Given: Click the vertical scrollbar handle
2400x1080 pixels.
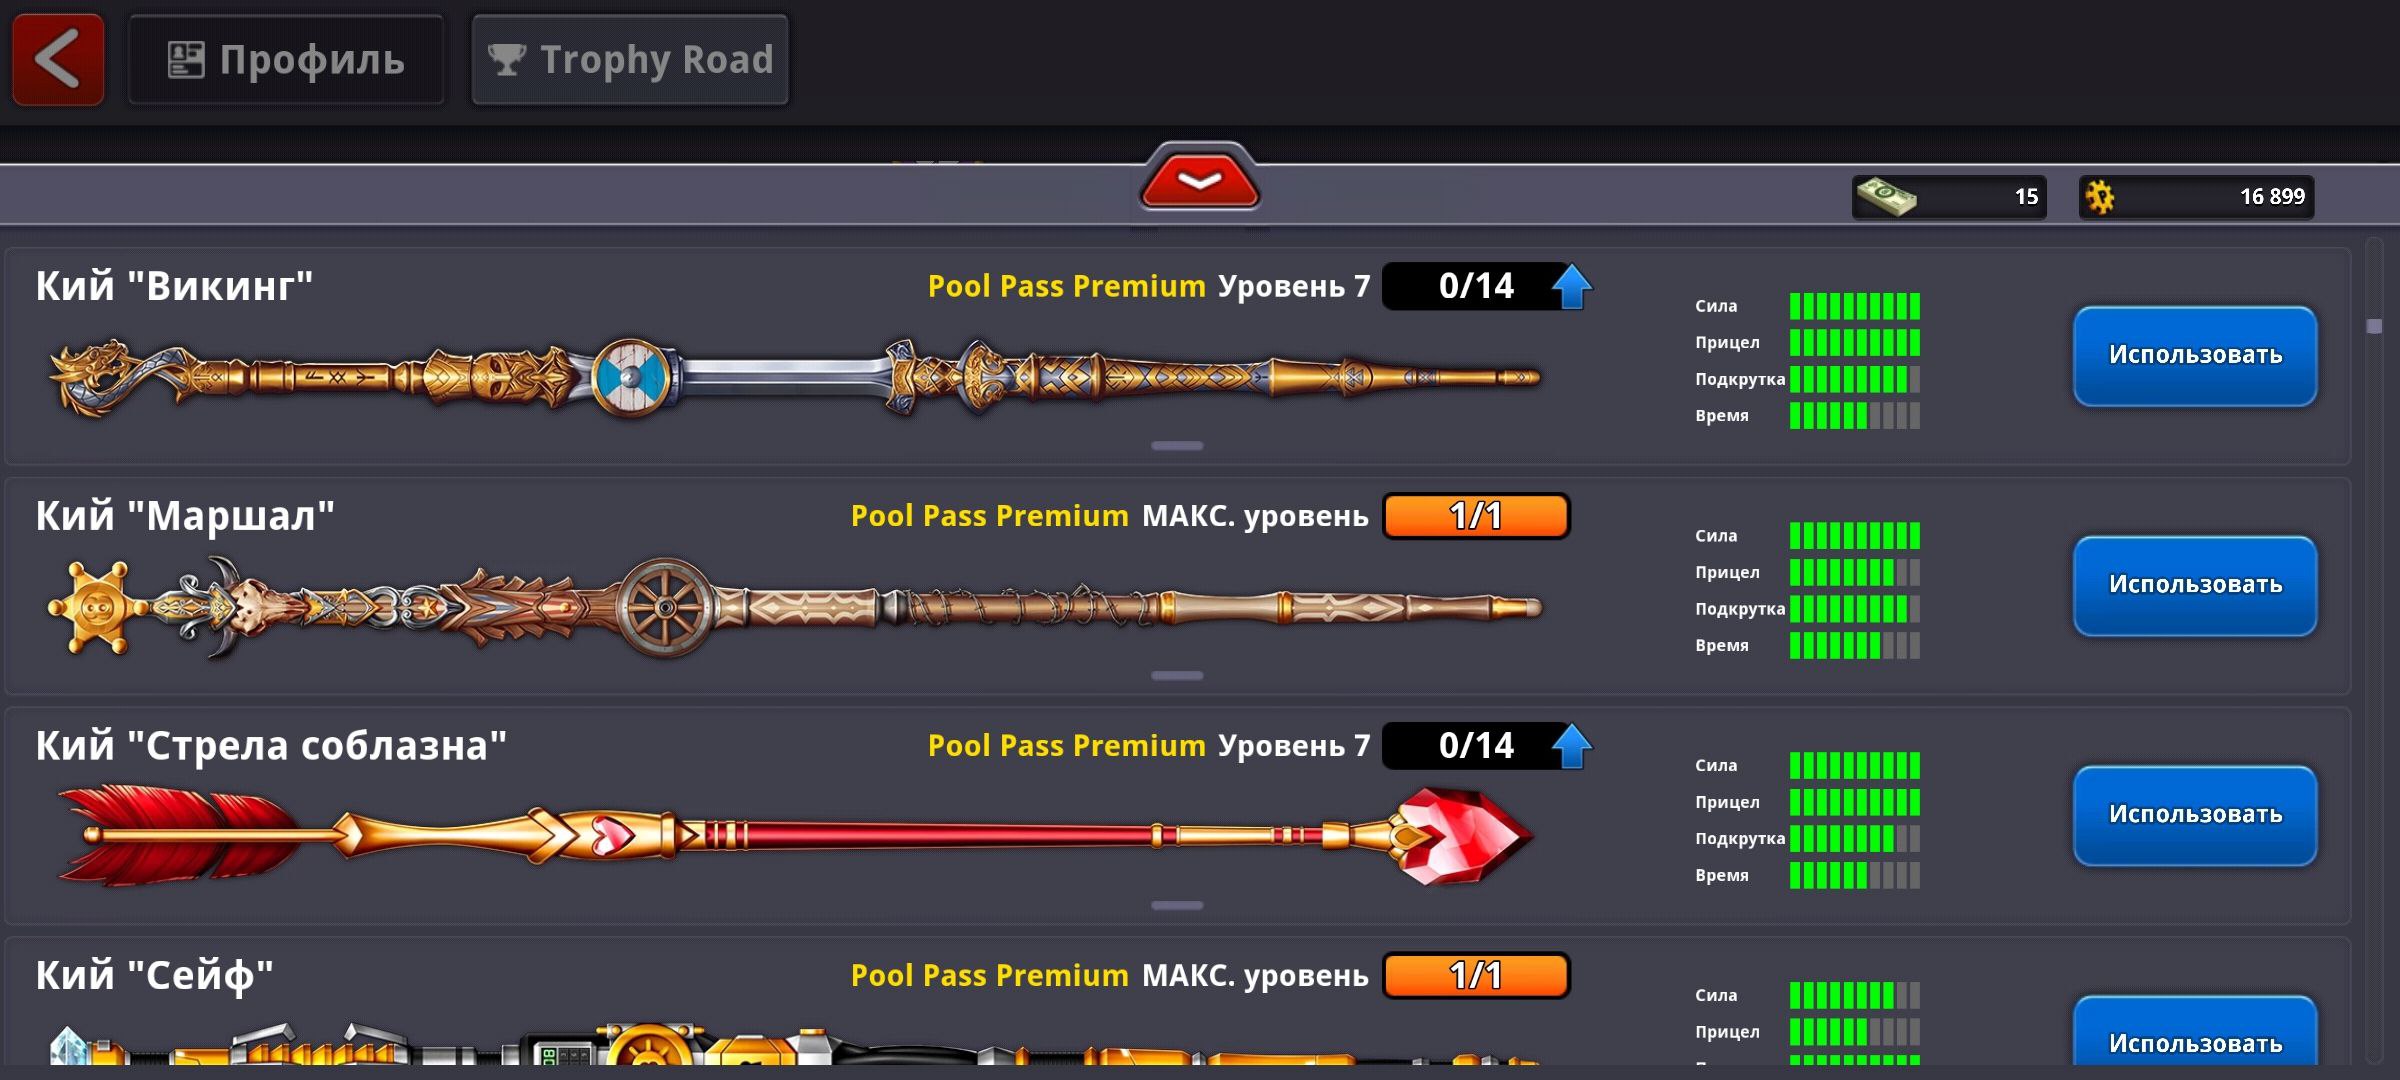Looking at the screenshot, I should [2374, 326].
